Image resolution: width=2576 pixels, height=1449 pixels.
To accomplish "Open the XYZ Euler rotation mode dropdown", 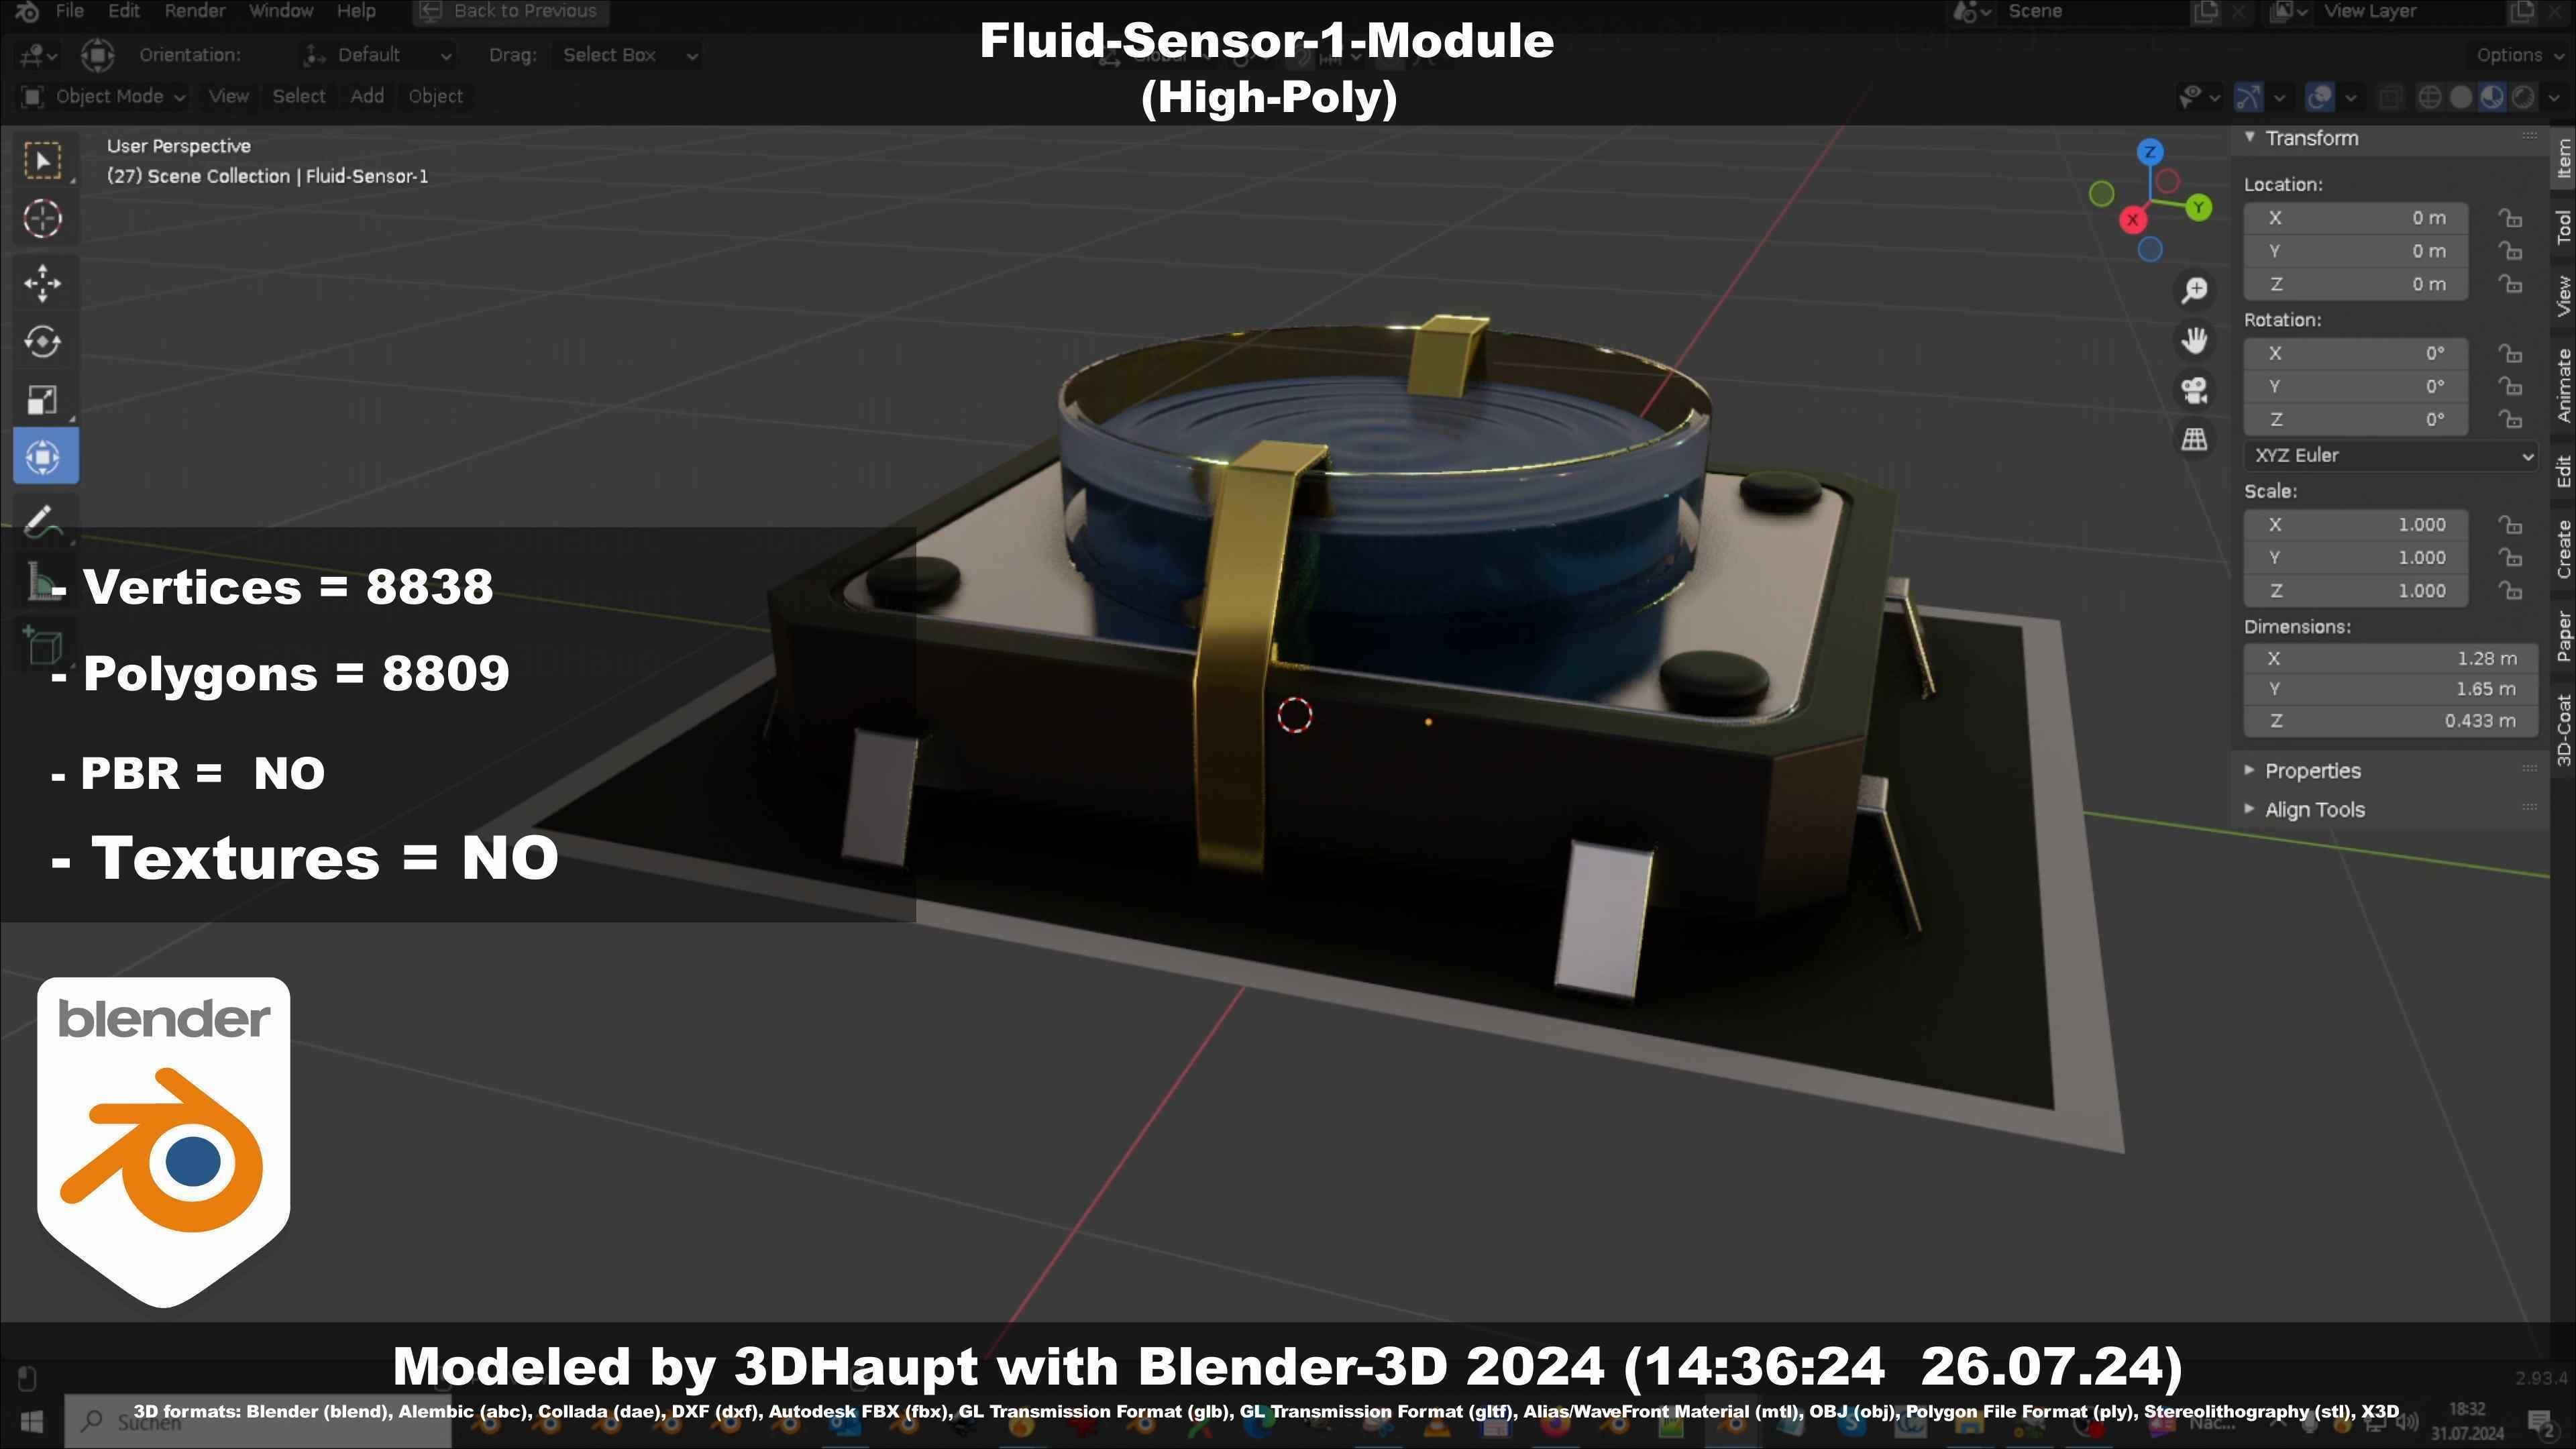I will (2390, 456).
